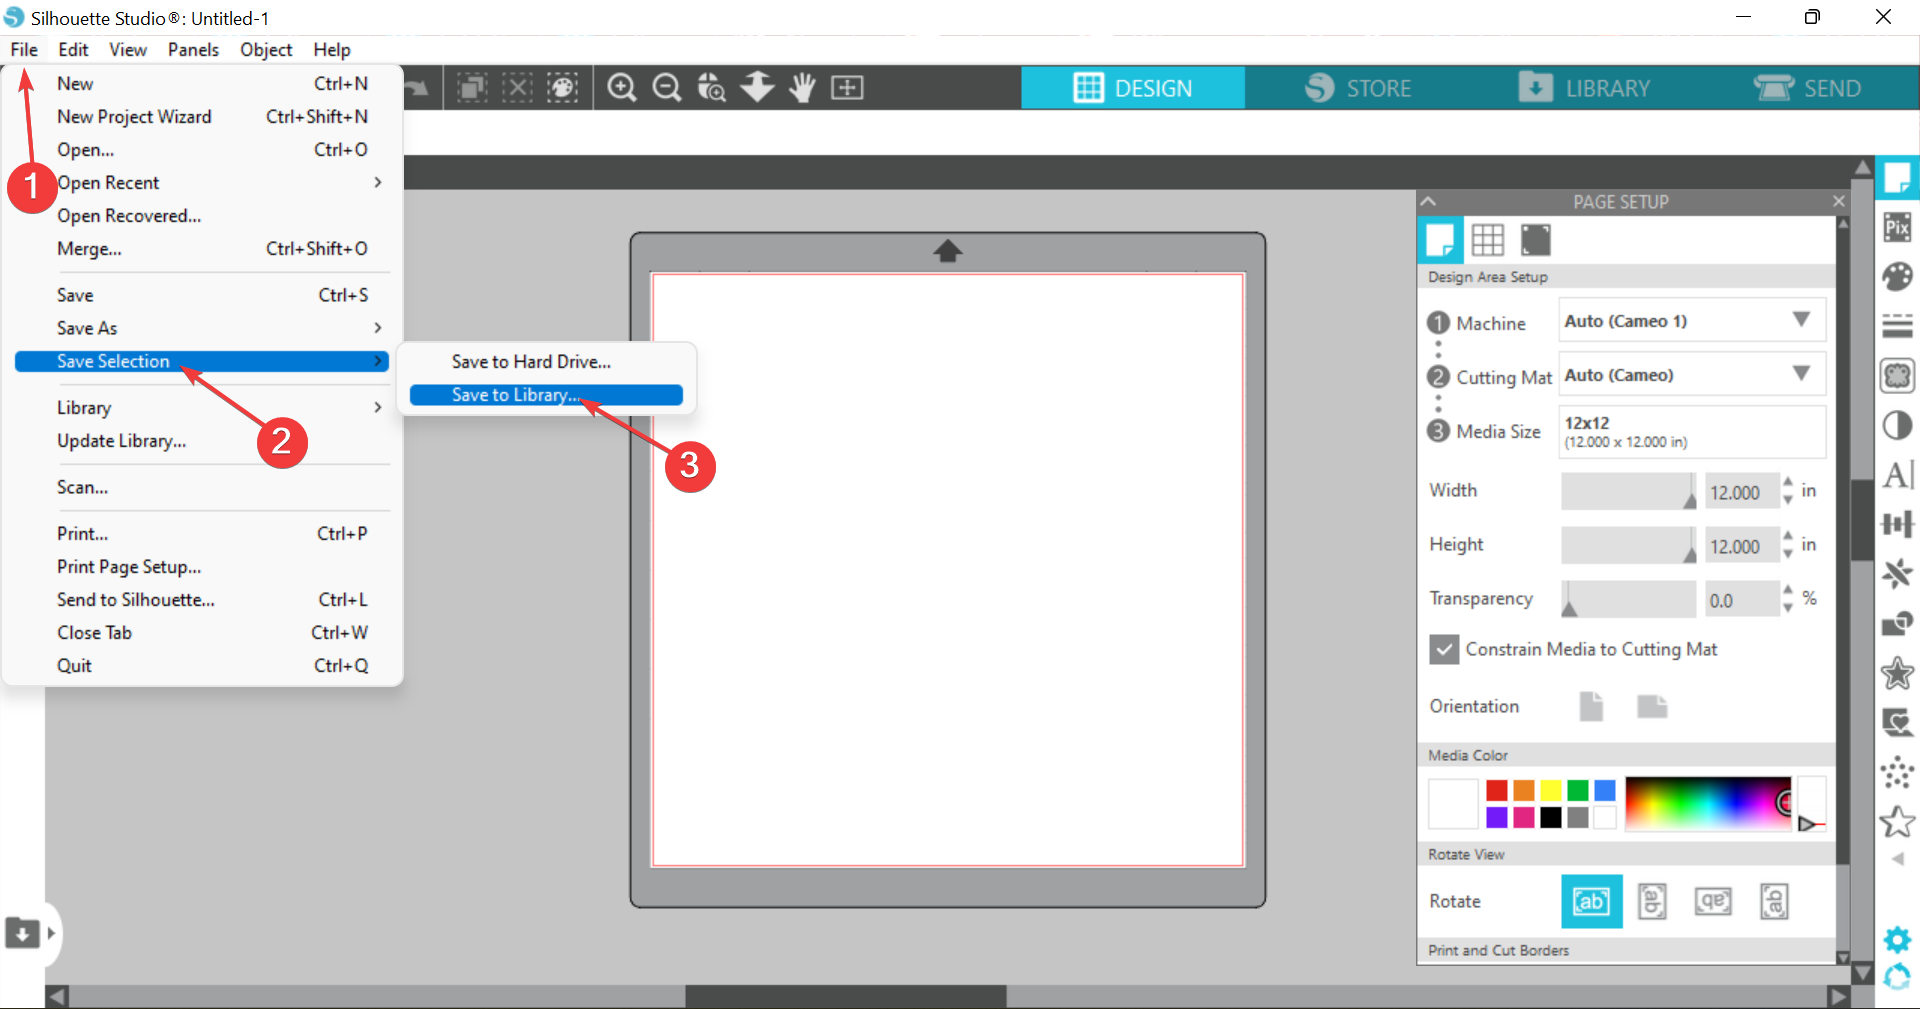1920x1009 pixels.
Task: Click the Zoom In magnifier icon
Action: click(x=622, y=88)
